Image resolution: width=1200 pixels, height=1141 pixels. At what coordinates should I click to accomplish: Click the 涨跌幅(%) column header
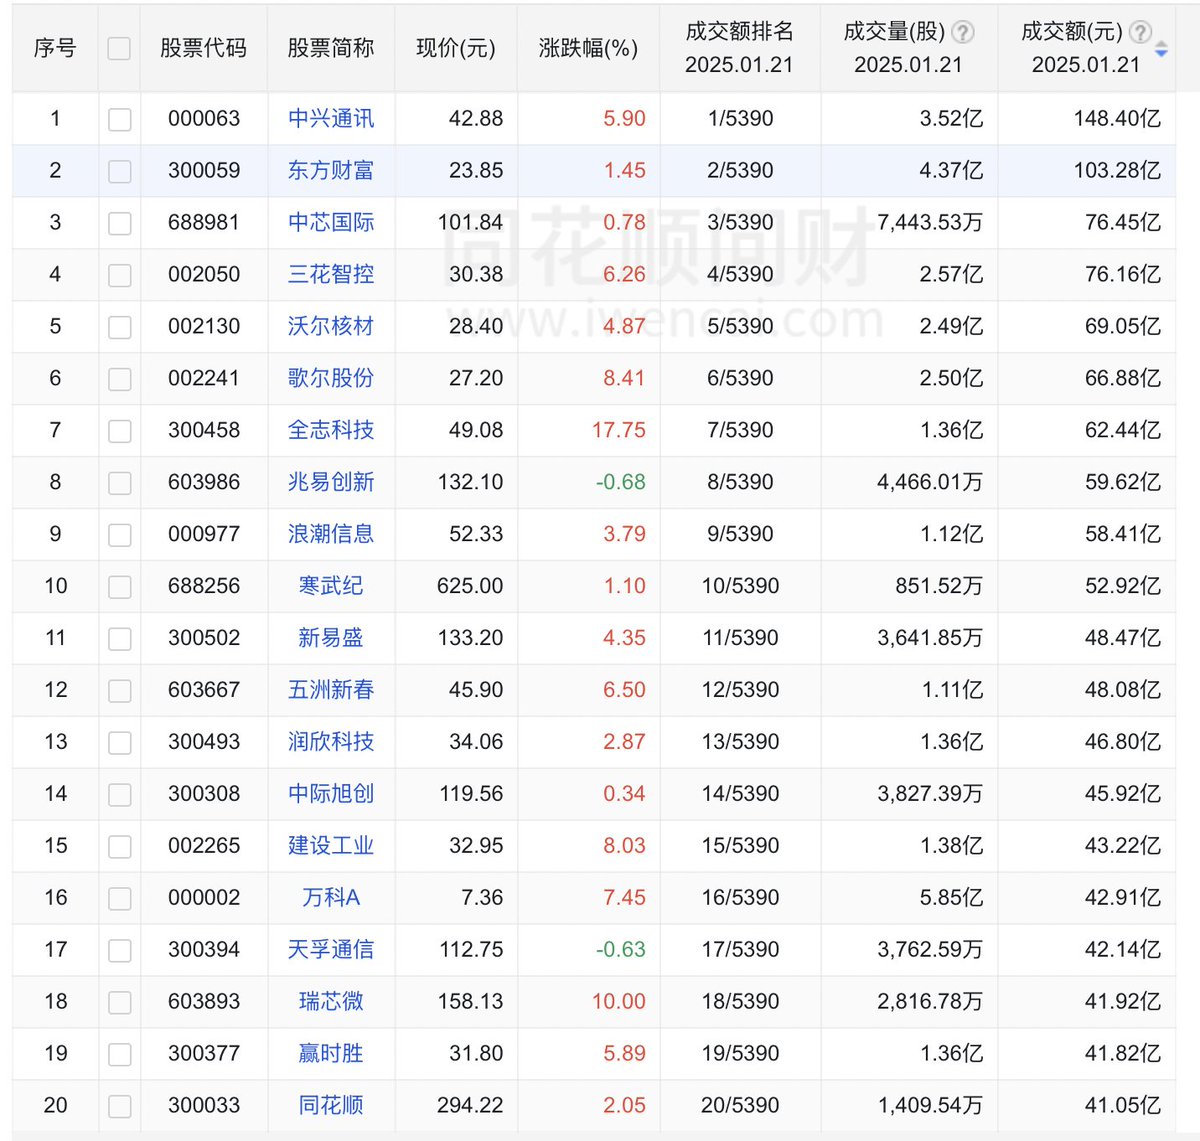coord(588,47)
